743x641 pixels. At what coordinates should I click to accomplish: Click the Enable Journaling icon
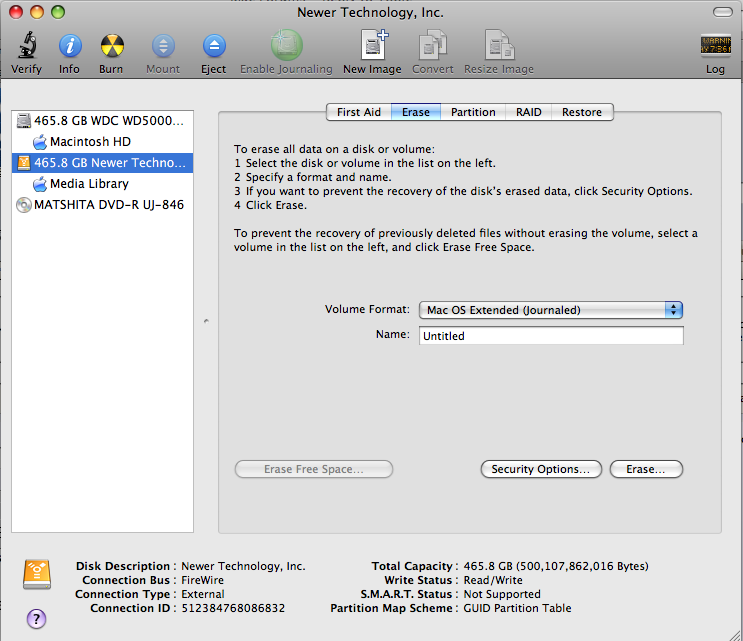click(x=287, y=45)
